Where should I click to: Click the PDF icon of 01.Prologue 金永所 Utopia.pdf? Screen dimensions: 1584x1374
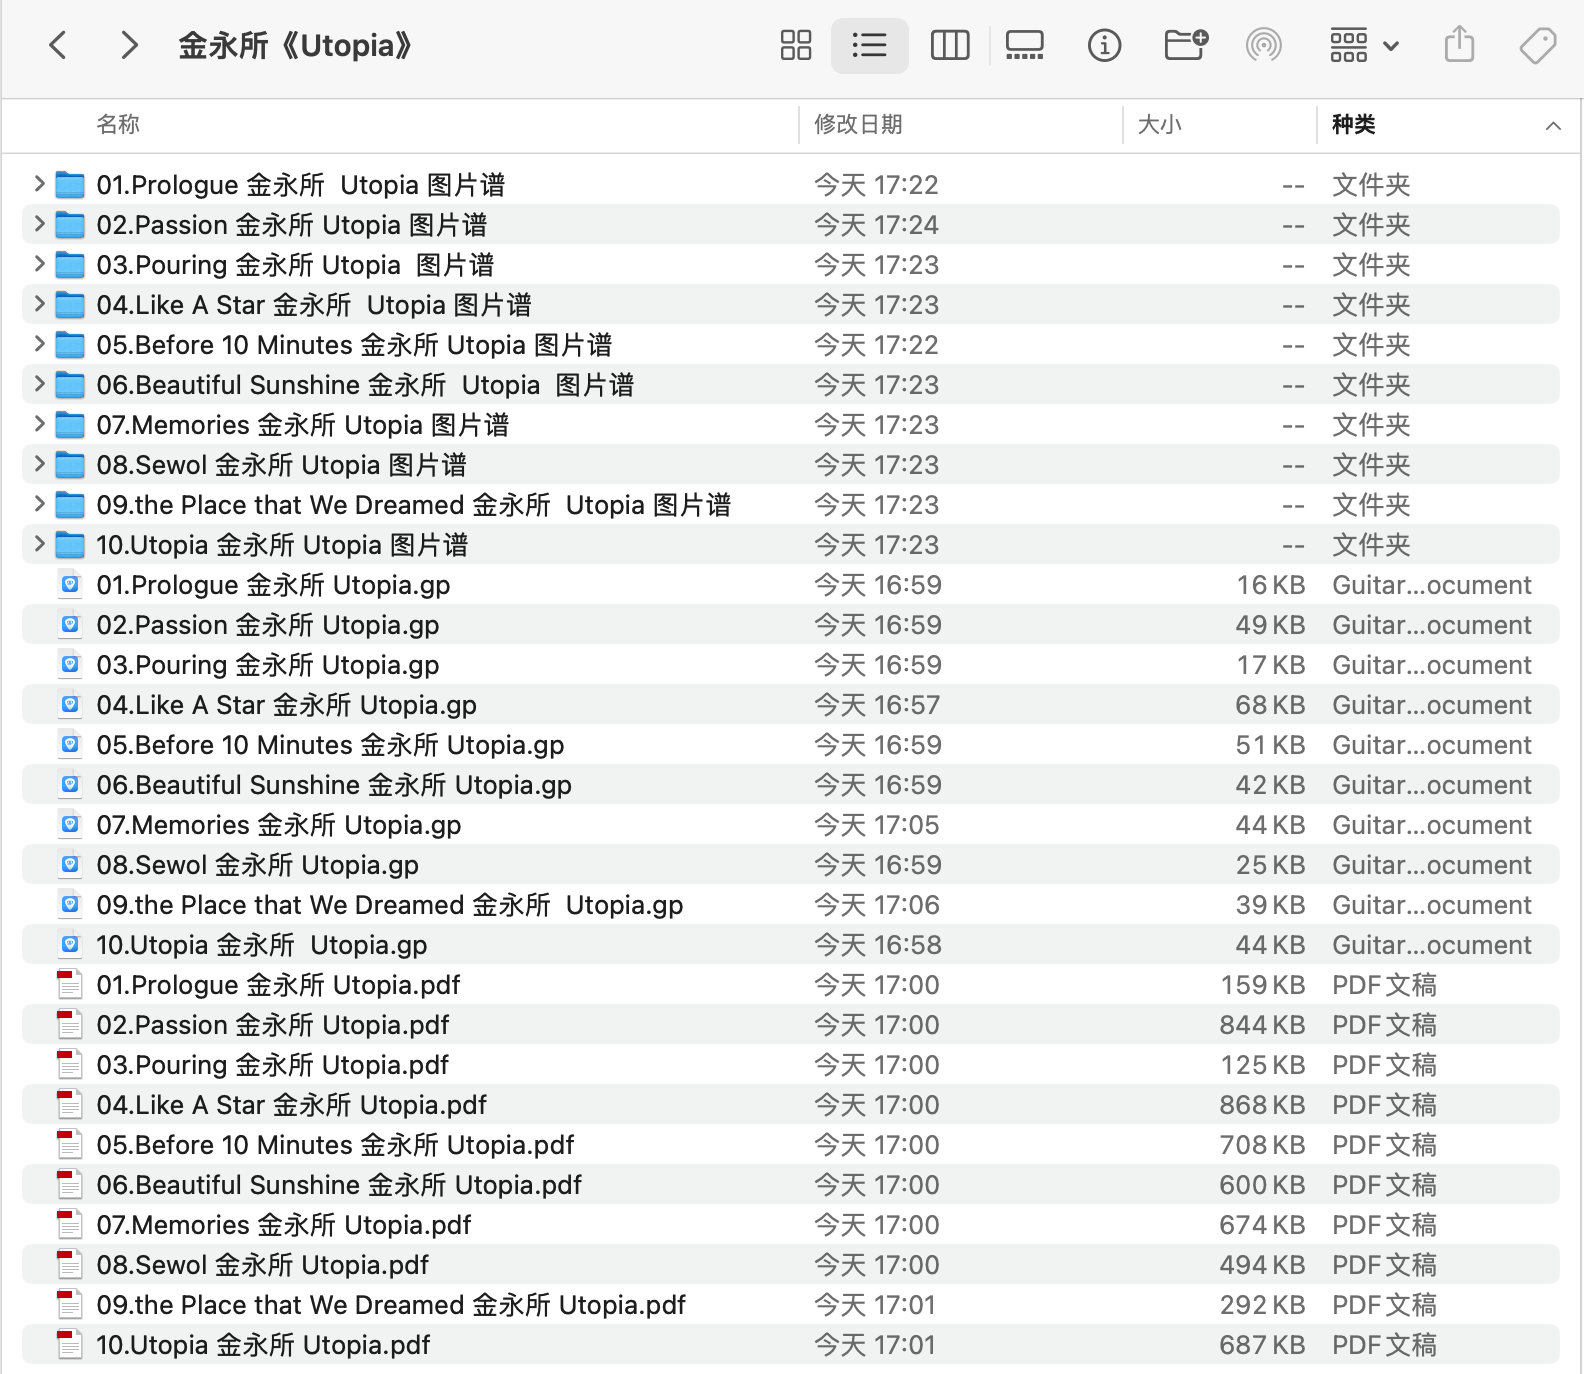(x=70, y=984)
